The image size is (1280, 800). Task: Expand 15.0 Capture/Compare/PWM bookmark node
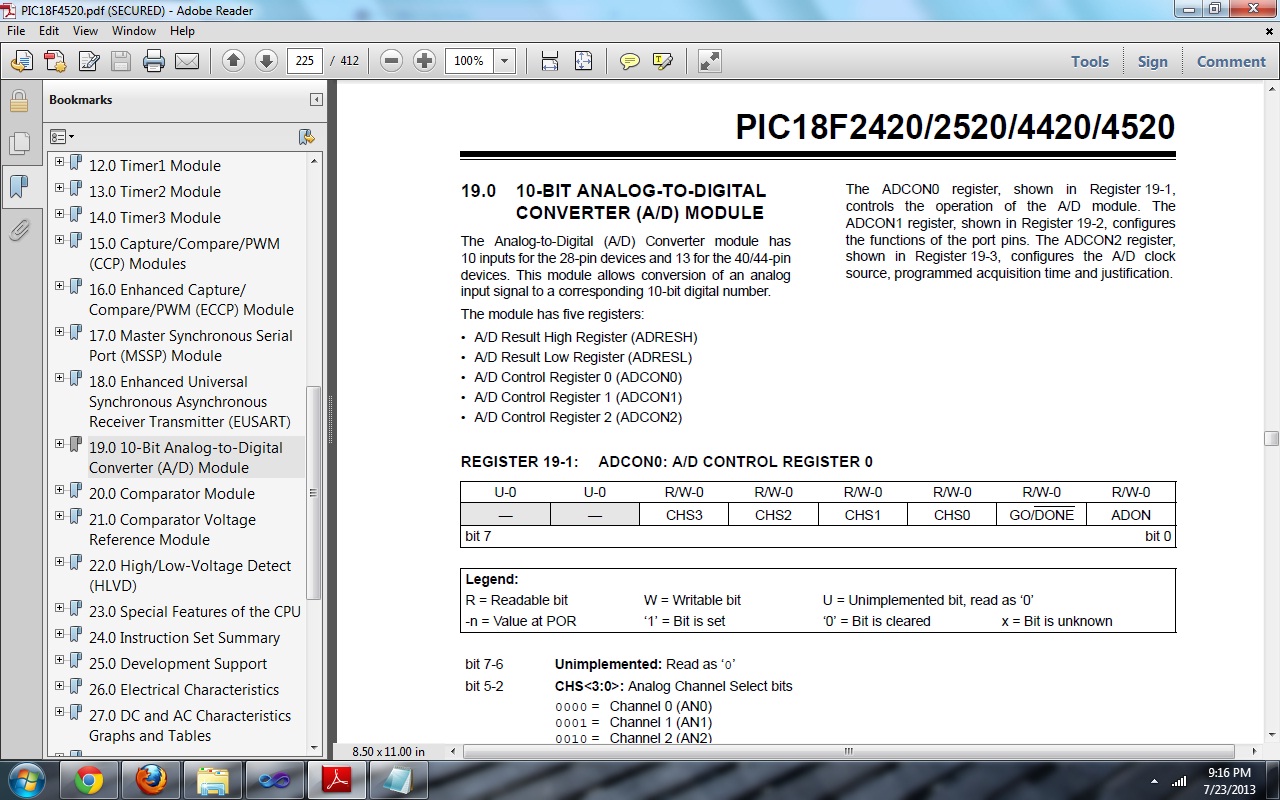(60, 240)
